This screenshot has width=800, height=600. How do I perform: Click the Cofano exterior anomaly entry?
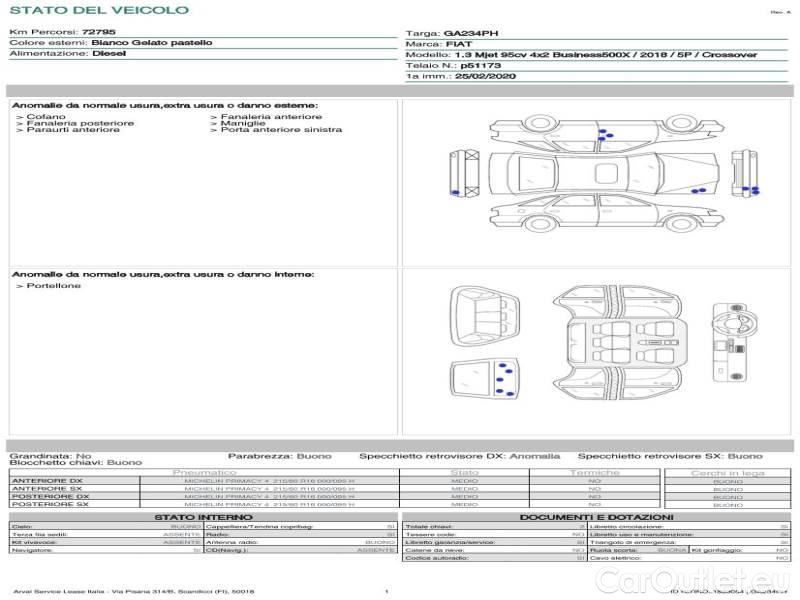46,117
